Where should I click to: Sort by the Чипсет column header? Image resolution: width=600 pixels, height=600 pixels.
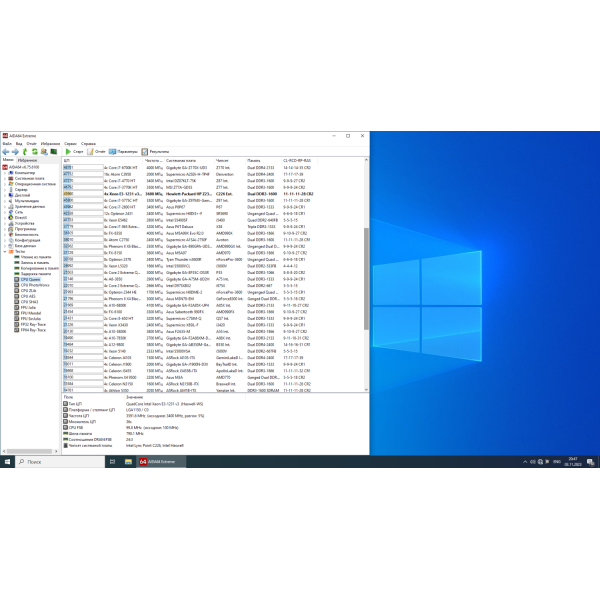click(x=230, y=160)
